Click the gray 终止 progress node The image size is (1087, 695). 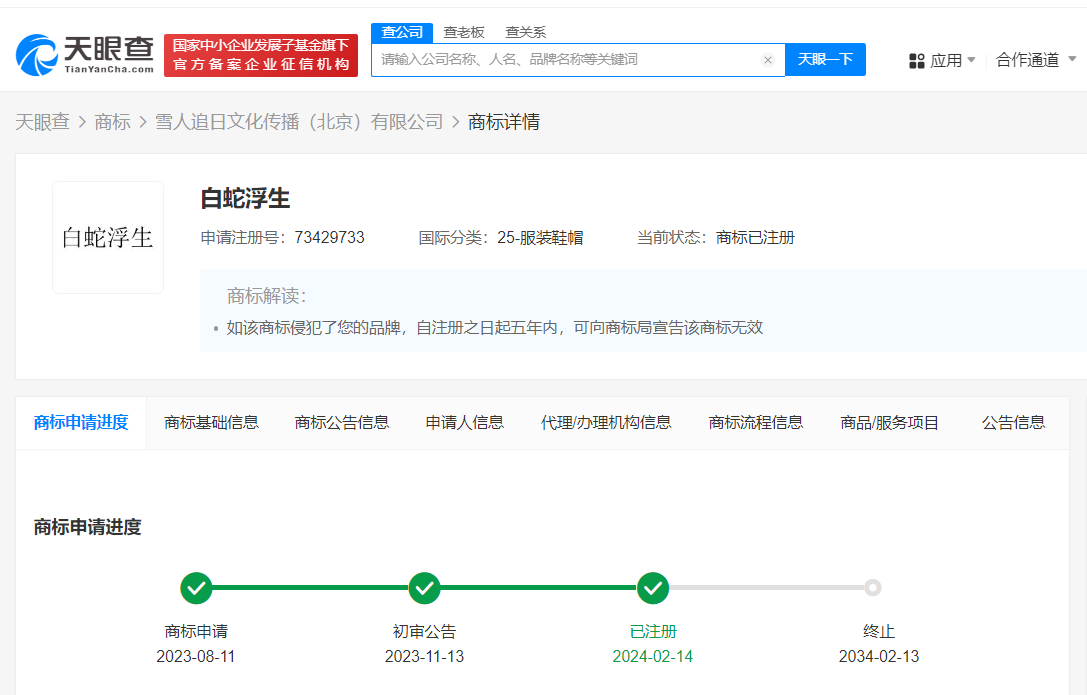(x=874, y=589)
